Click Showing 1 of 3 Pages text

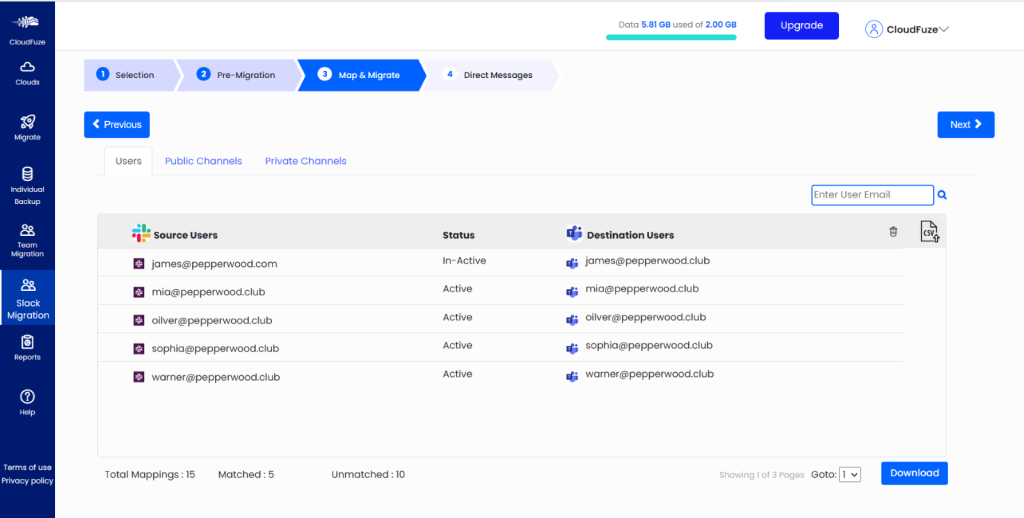click(761, 475)
